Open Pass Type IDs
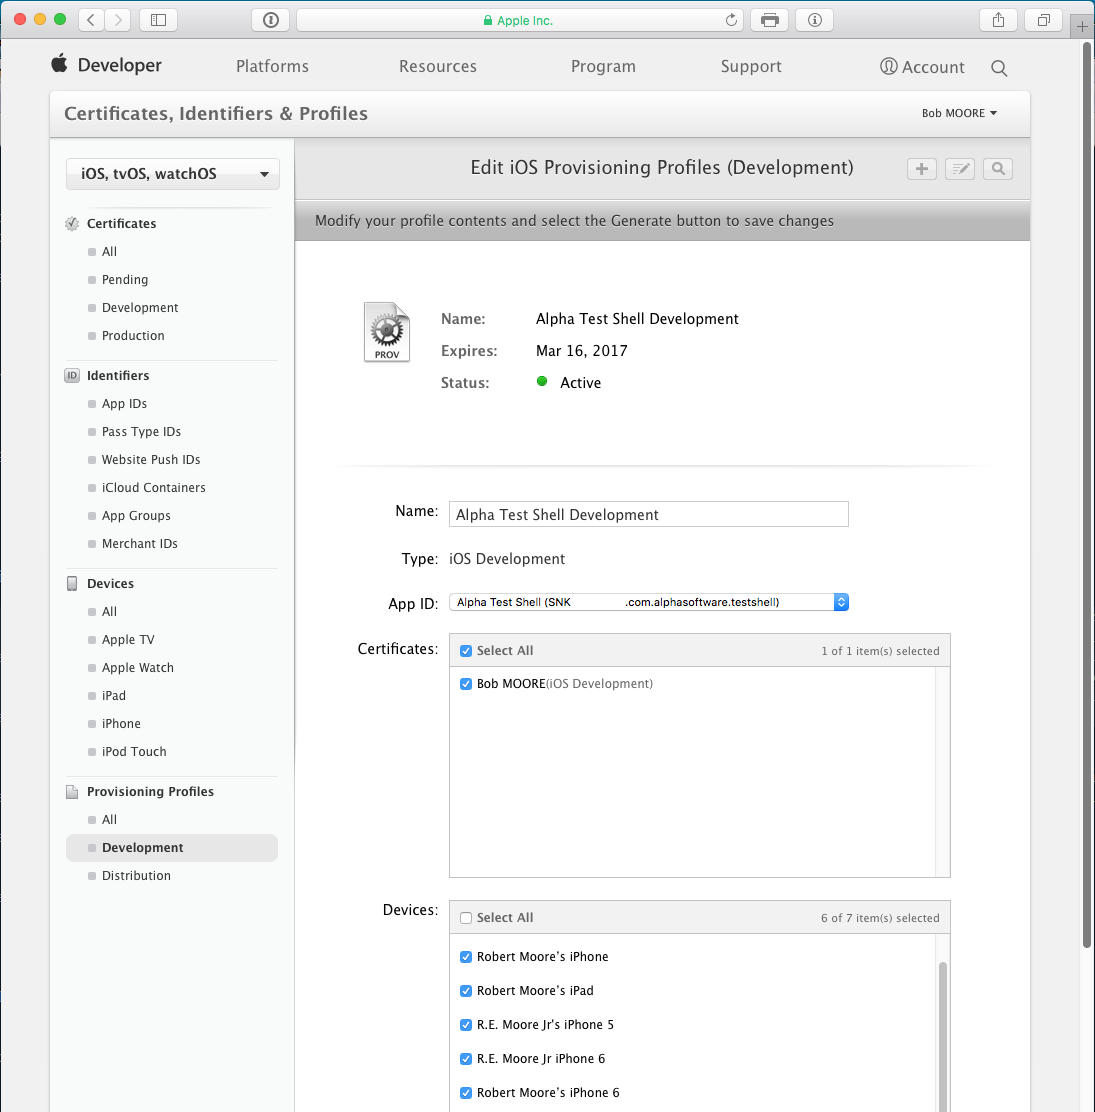This screenshot has width=1095, height=1112. pos(141,432)
